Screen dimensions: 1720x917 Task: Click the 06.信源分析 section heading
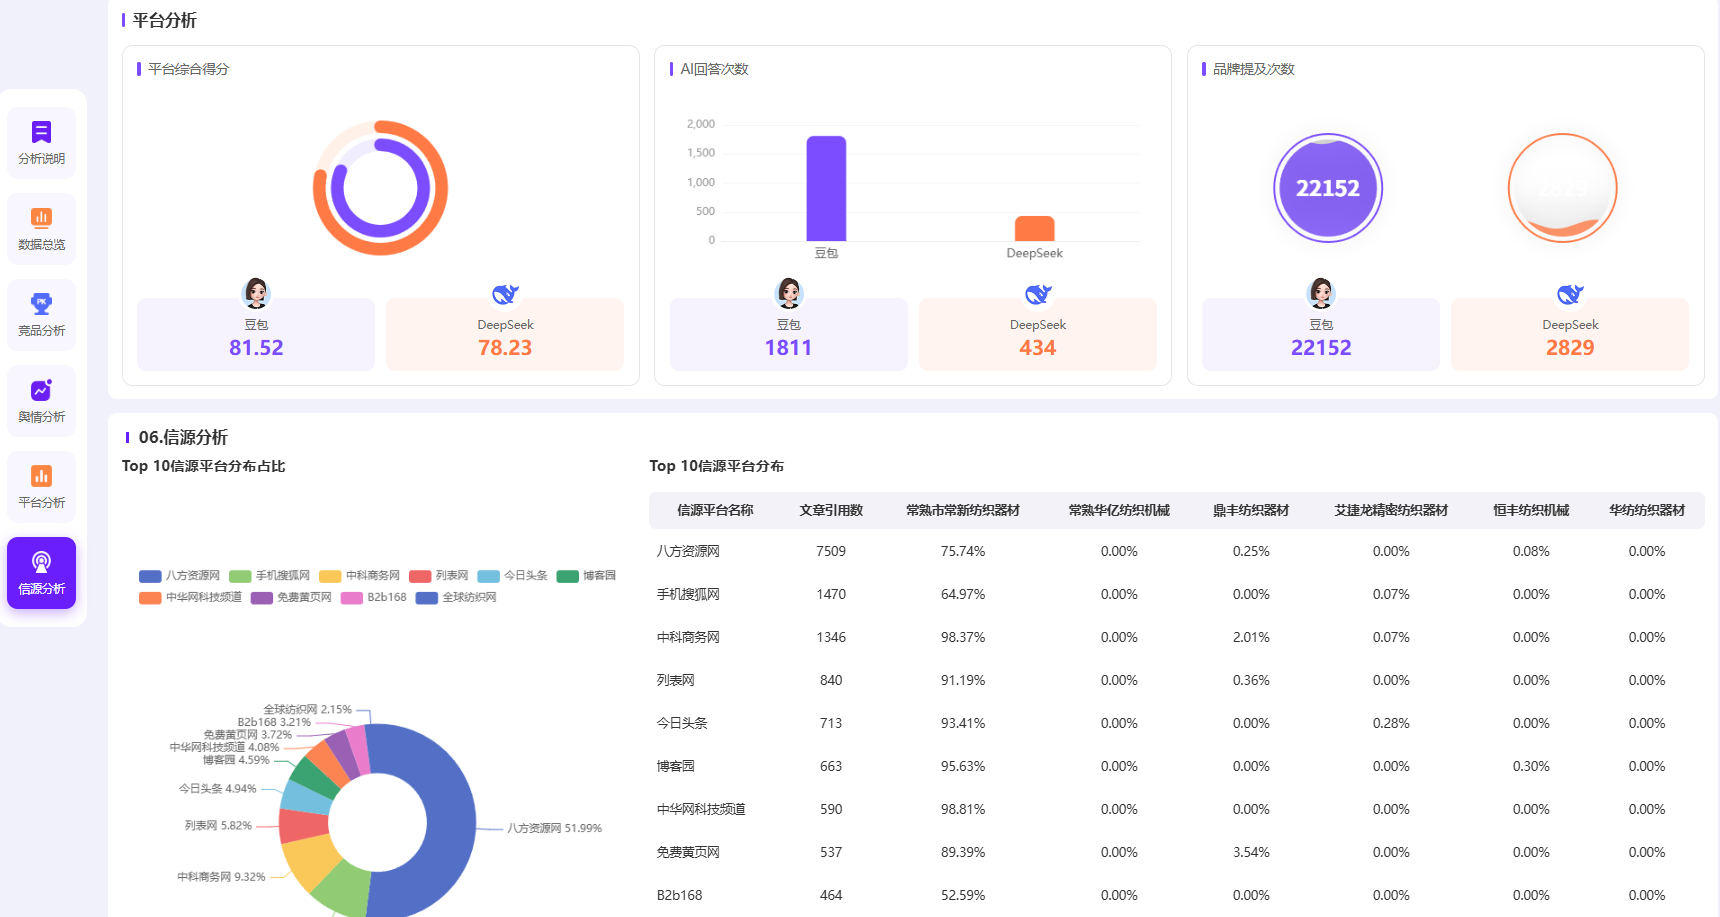pos(183,438)
